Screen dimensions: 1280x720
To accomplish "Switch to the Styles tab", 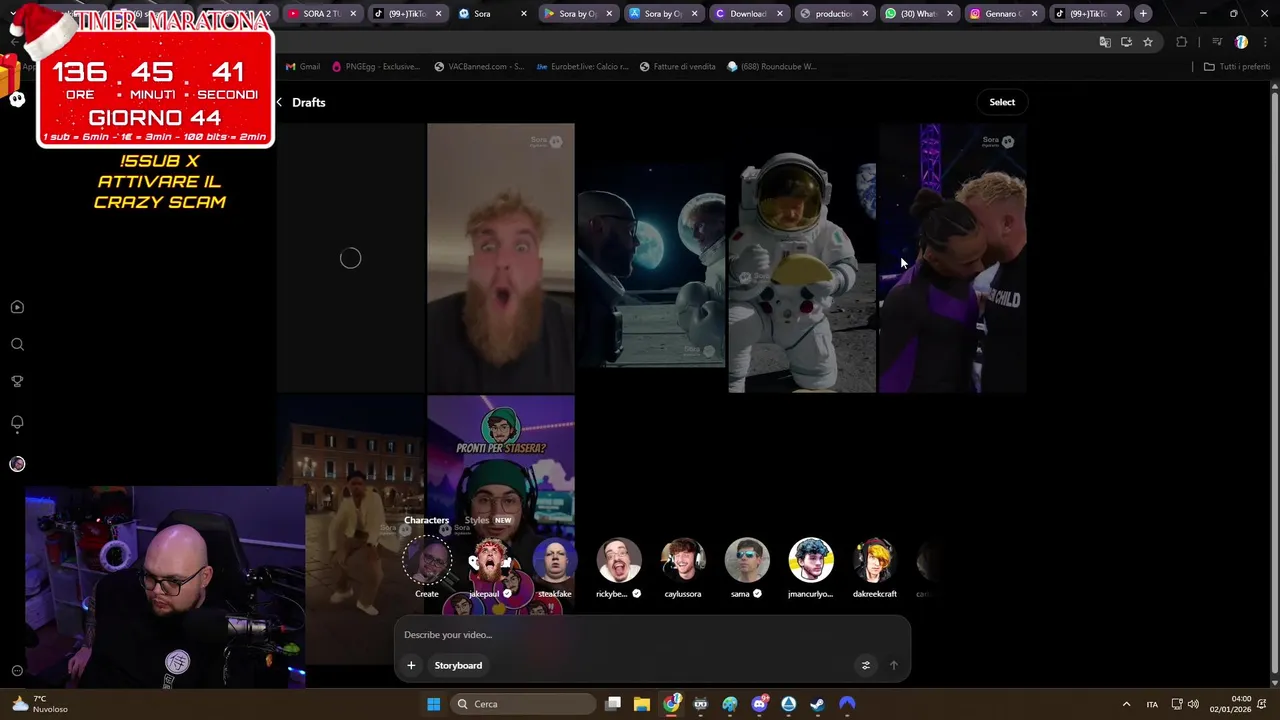I will (x=476, y=520).
